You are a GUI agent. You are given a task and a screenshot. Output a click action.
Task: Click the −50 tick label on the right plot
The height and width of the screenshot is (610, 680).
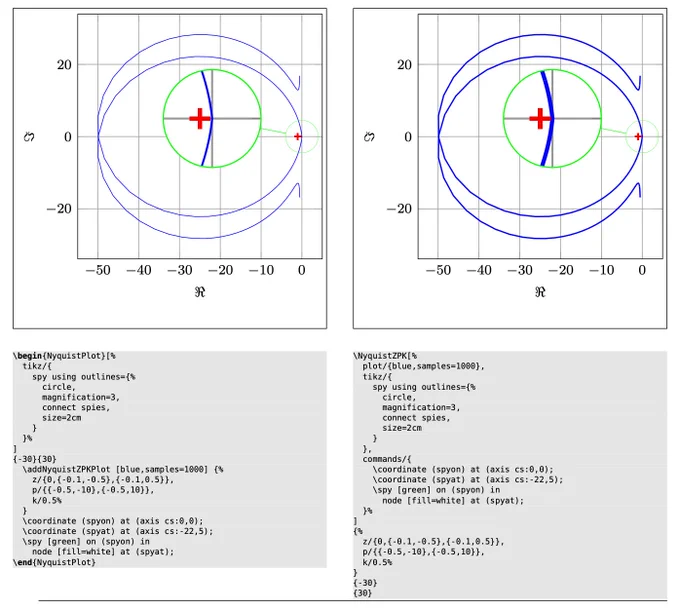click(x=438, y=271)
